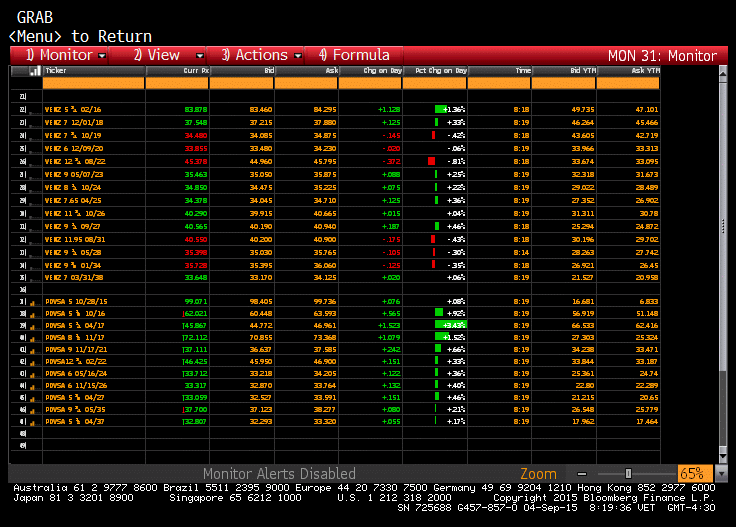The image size is (736, 527).
Task: Click chart icon on PDVSA 5 04/27 row
Action: (x=32, y=399)
